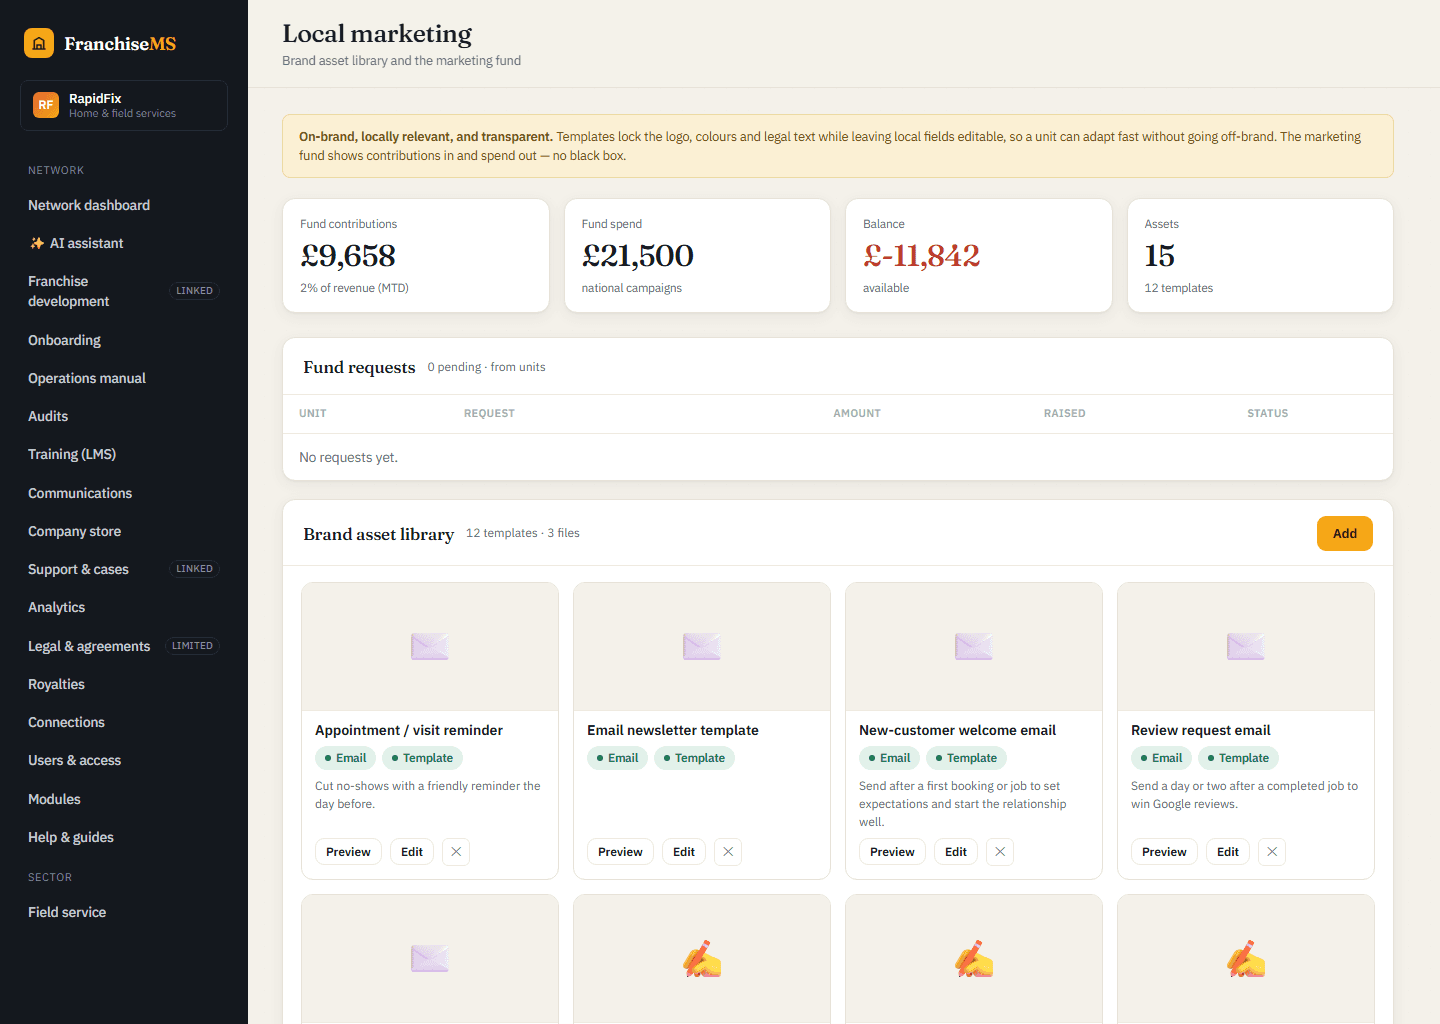The width and height of the screenshot is (1440, 1024).
Task: Edit the Appointment / visit reminder template
Action: tap(412, 852)
